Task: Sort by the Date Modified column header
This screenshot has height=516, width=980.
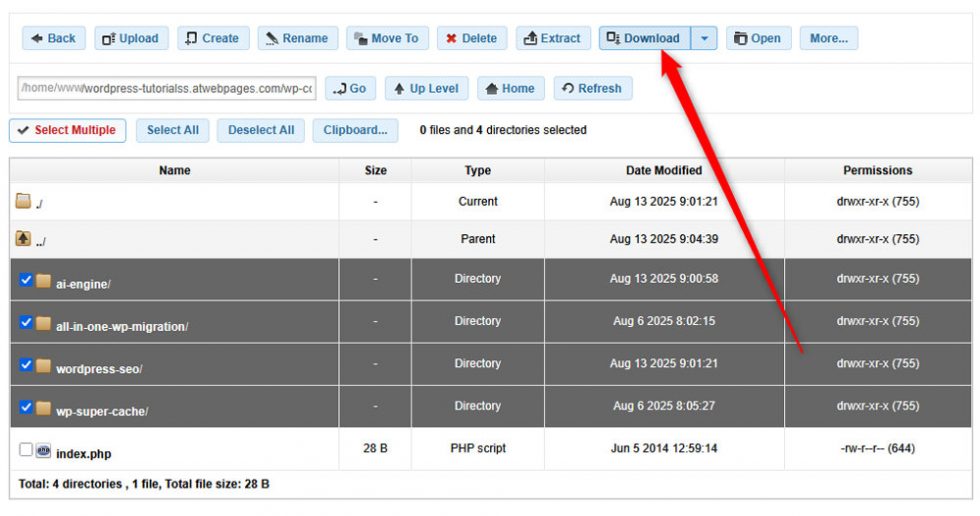Action: coord(664,171)
